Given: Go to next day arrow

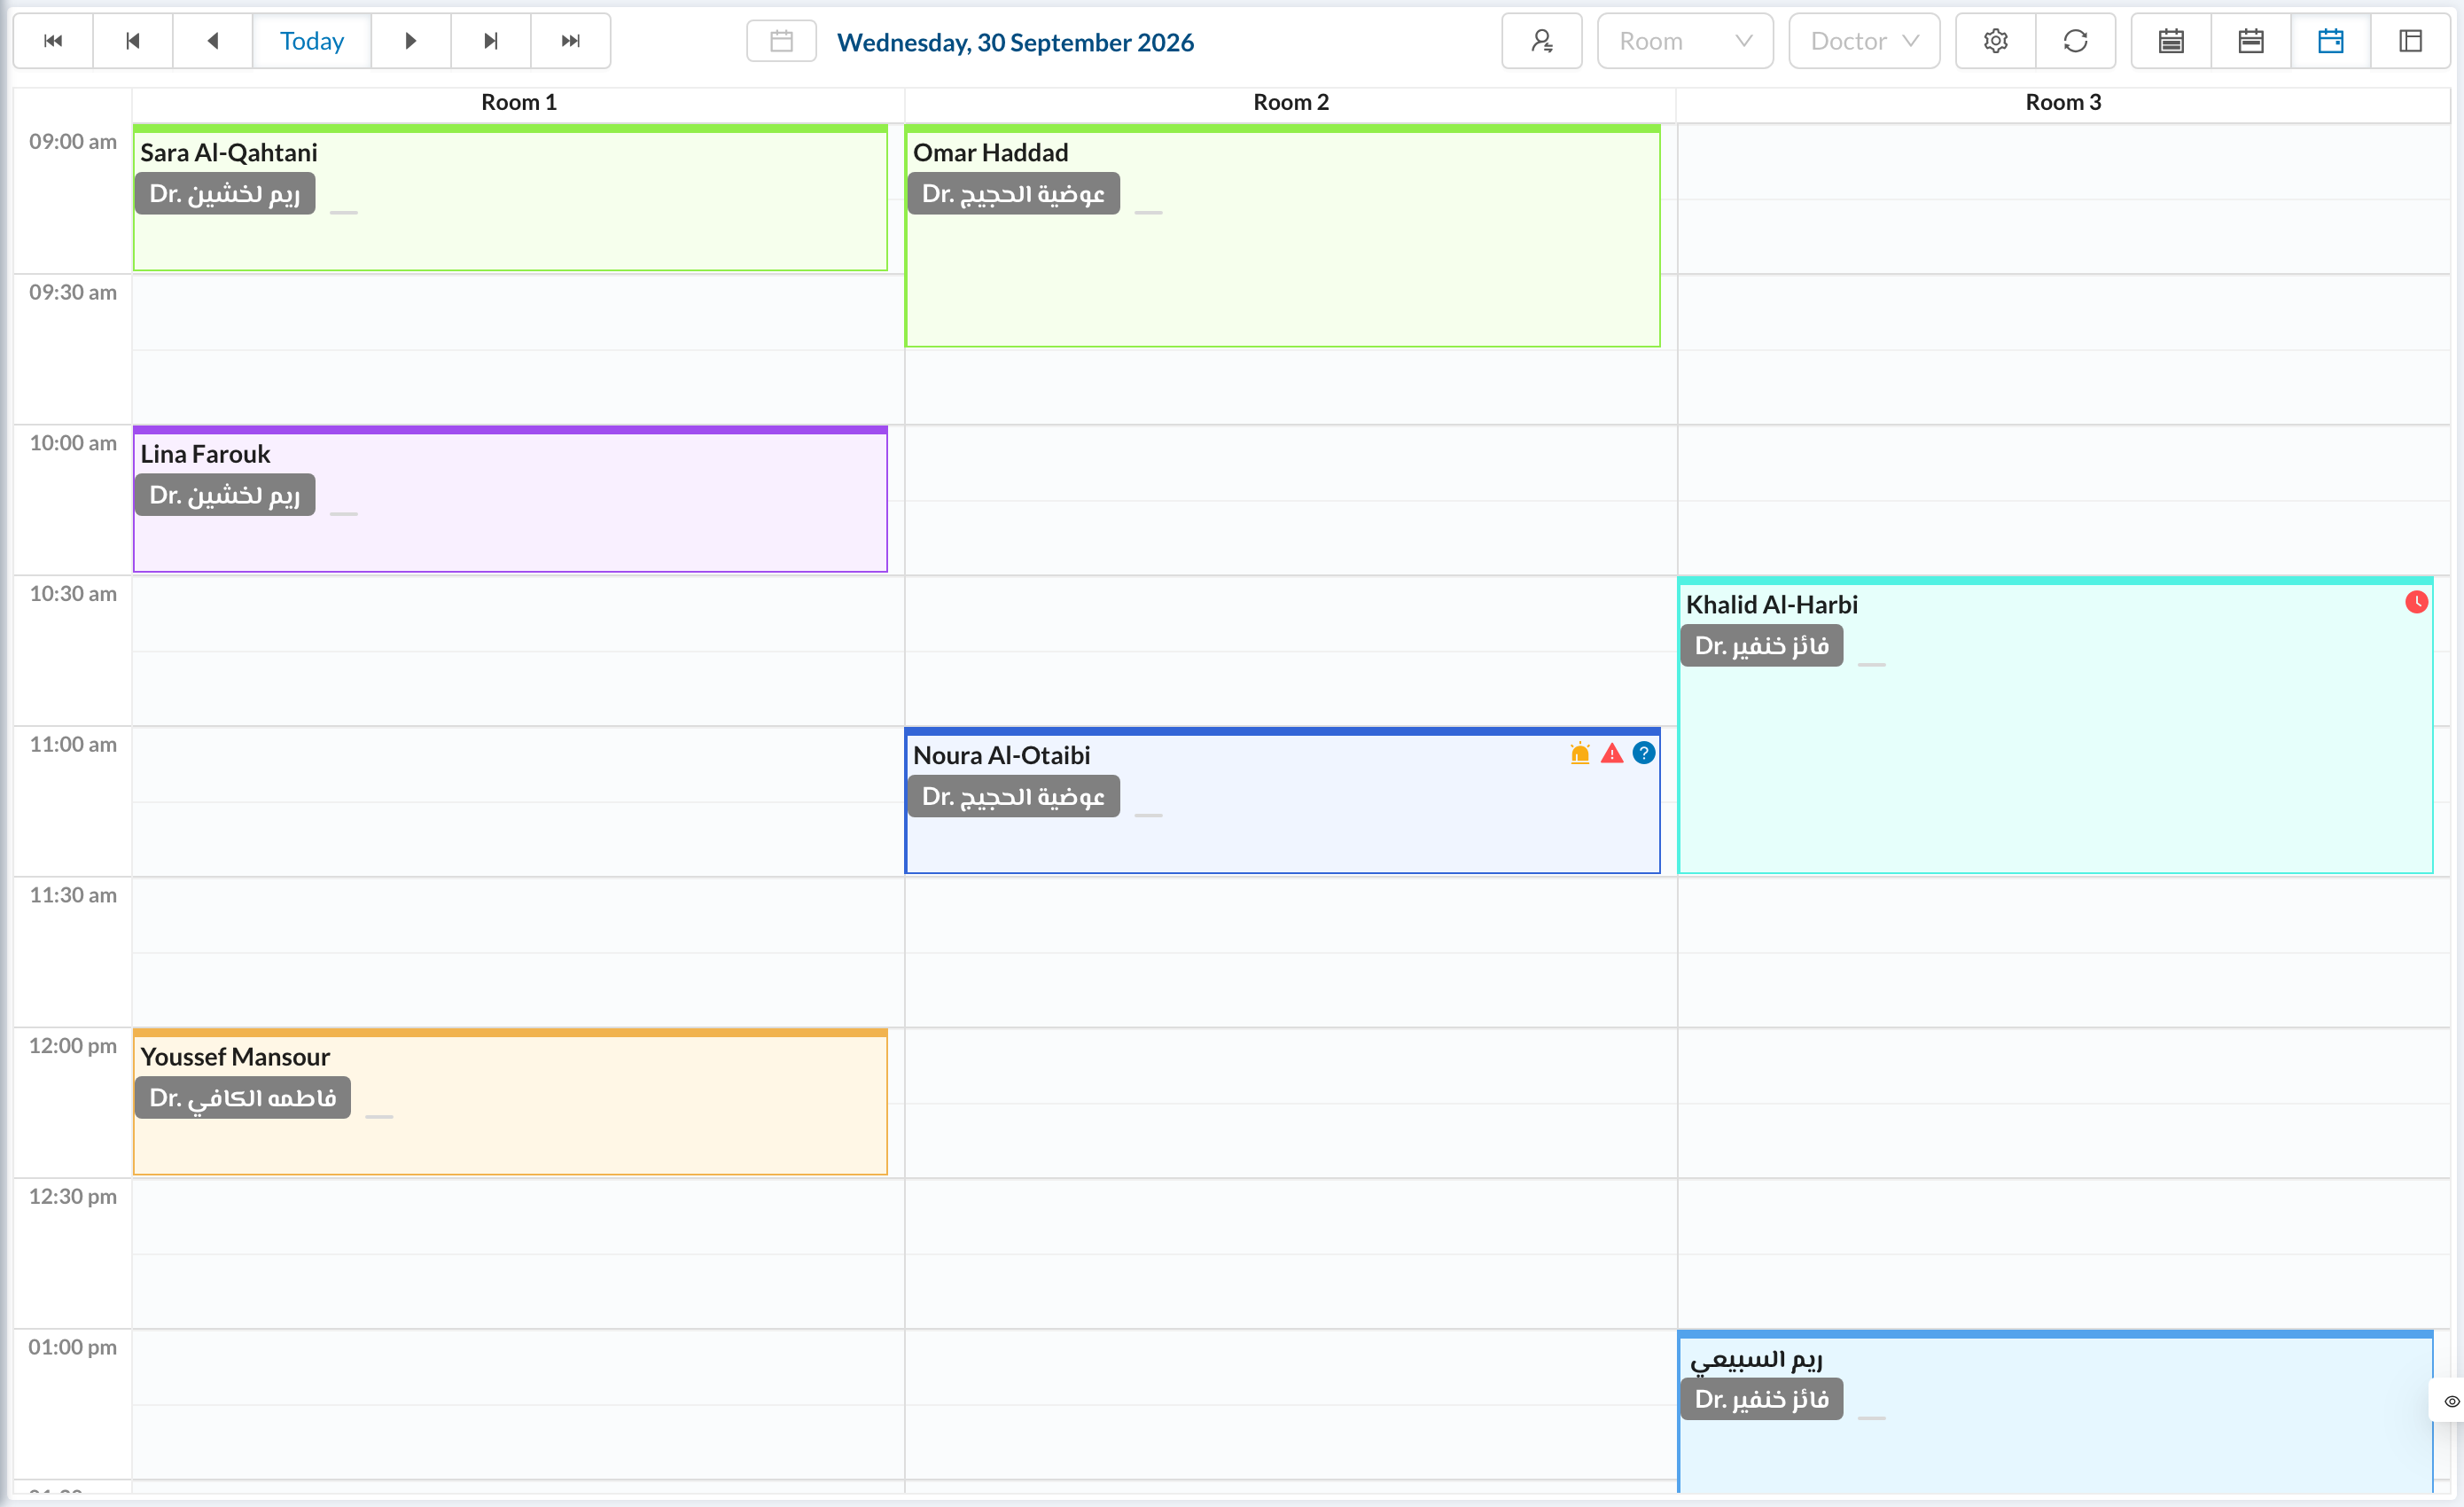Looking at the screenshot, I should coord(410,41).
